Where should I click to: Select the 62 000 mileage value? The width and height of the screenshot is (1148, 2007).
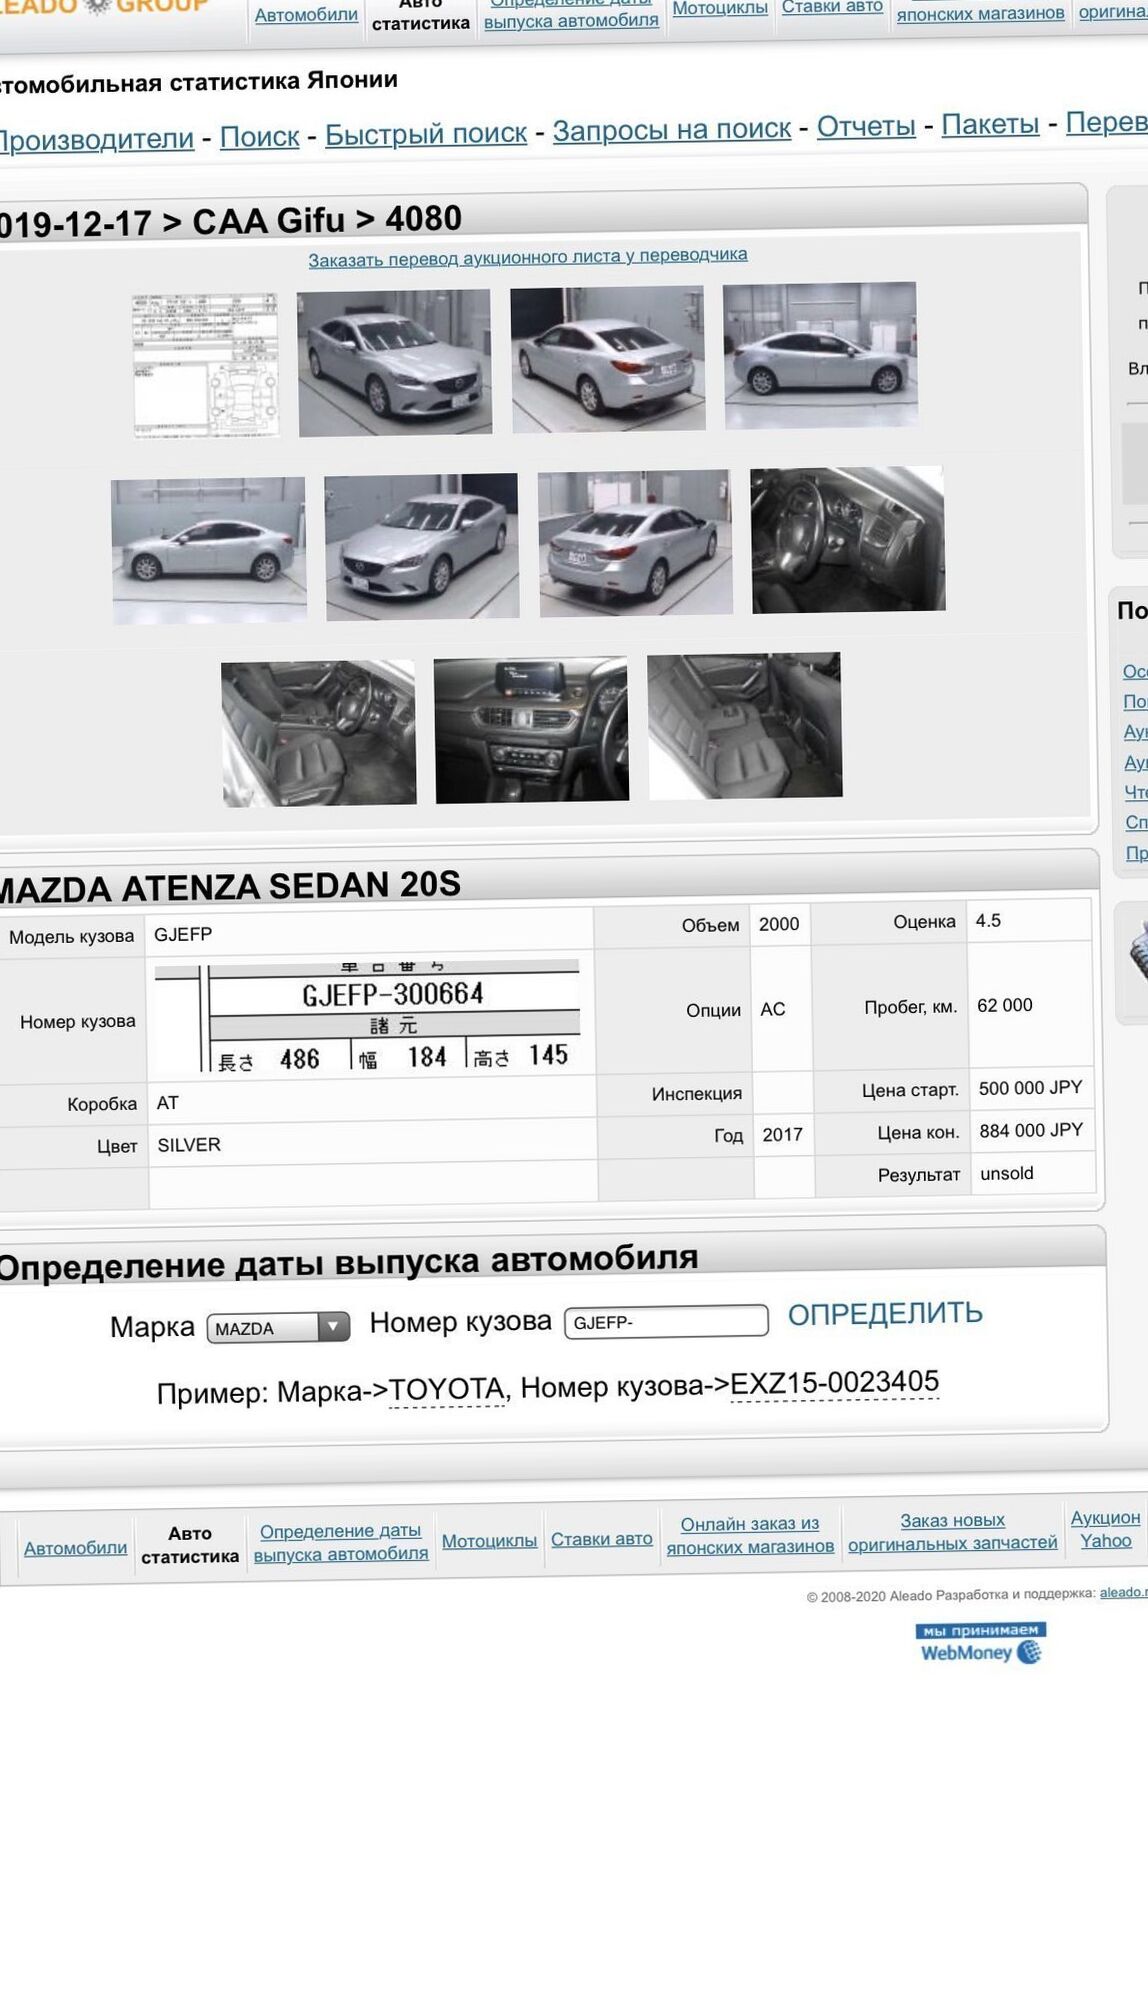[1005, 1005]
